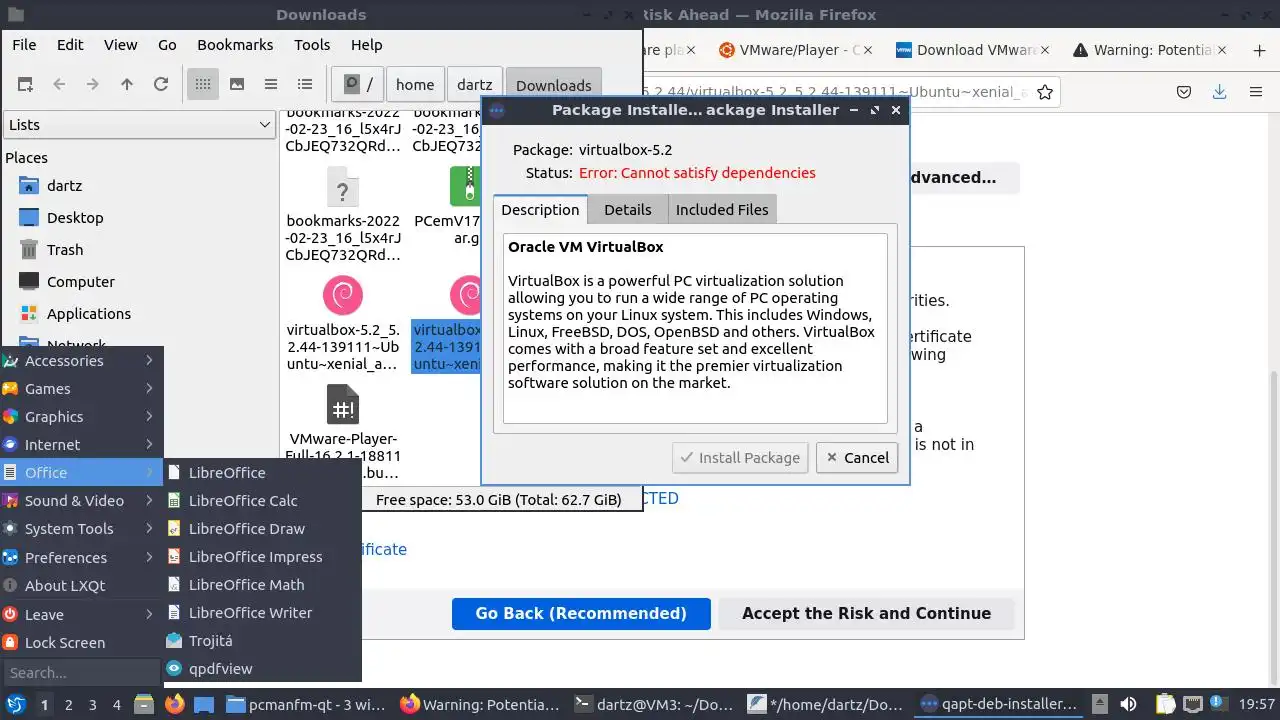This screenshot has height=720, width=1280.
Task: Select the VMware-Player bundle script file
Action: tap(343, 432)
